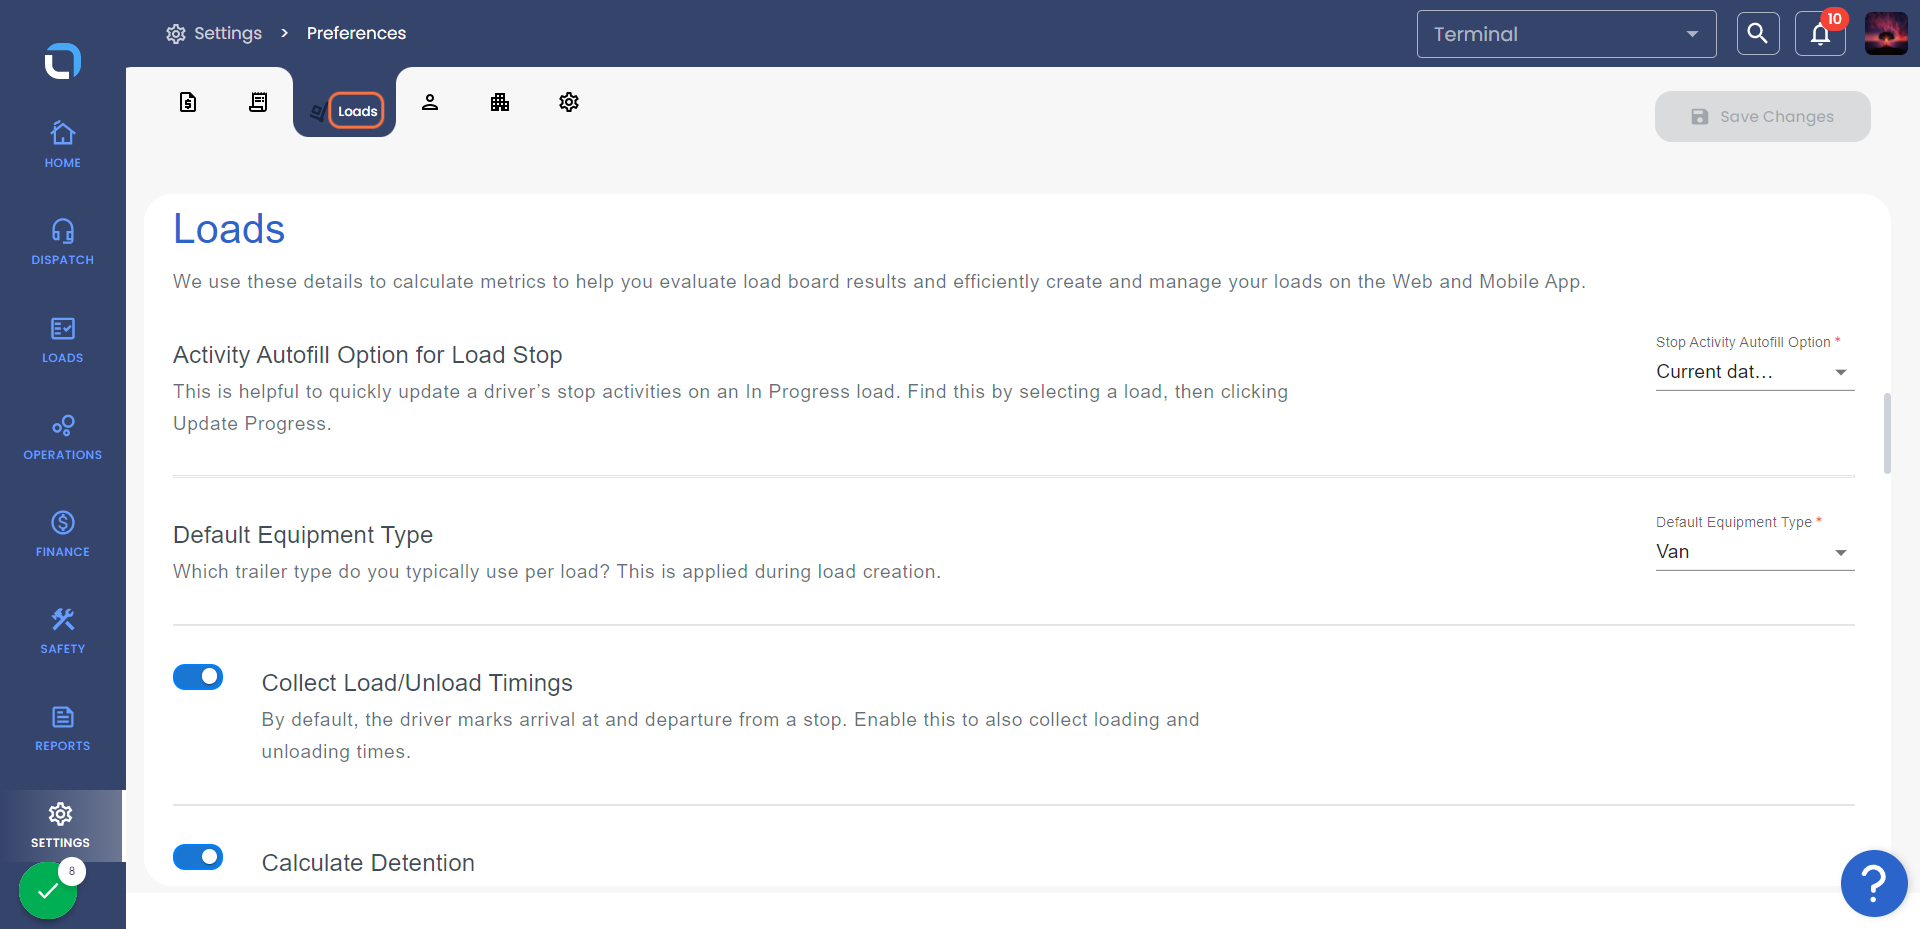Switch to the gear preferences tab
This screenshot has height=929, width=1920.
pyautogui.click(x=569, y=102)
